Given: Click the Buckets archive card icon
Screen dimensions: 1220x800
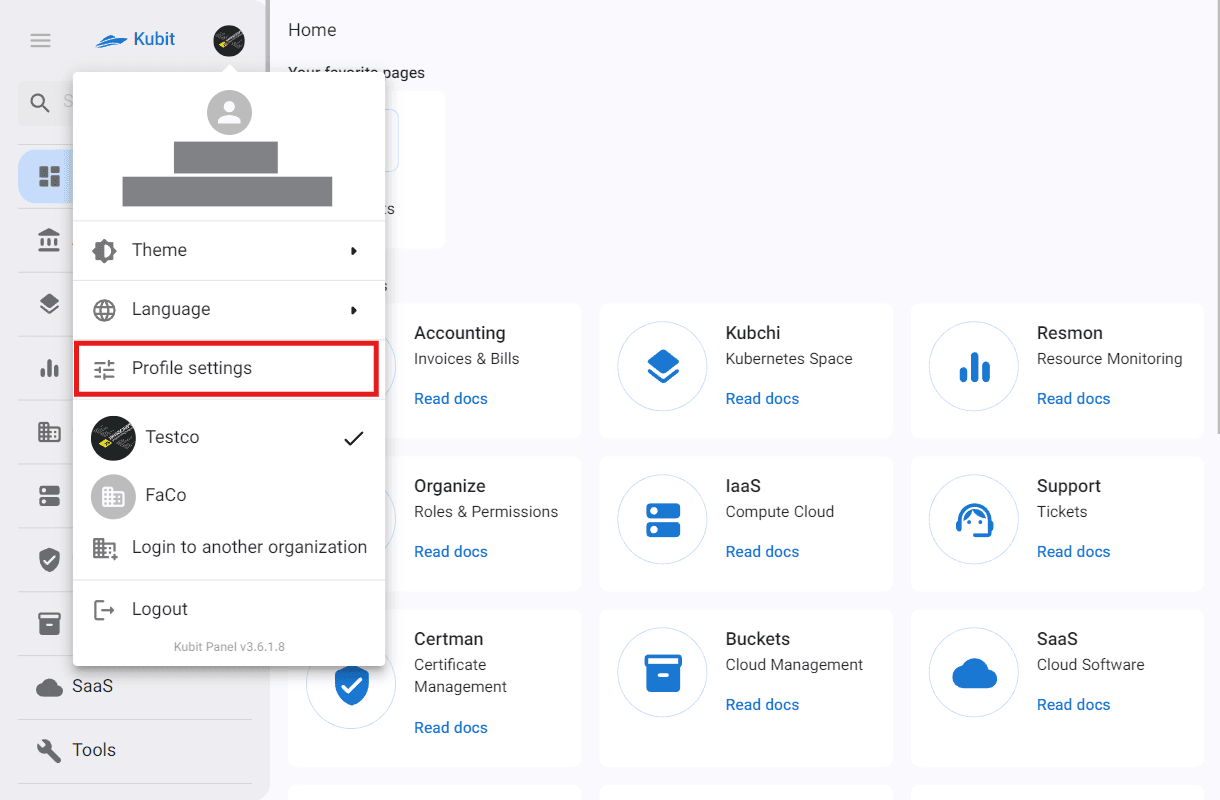Looking at the screenshot, I should tap(663, 673).
